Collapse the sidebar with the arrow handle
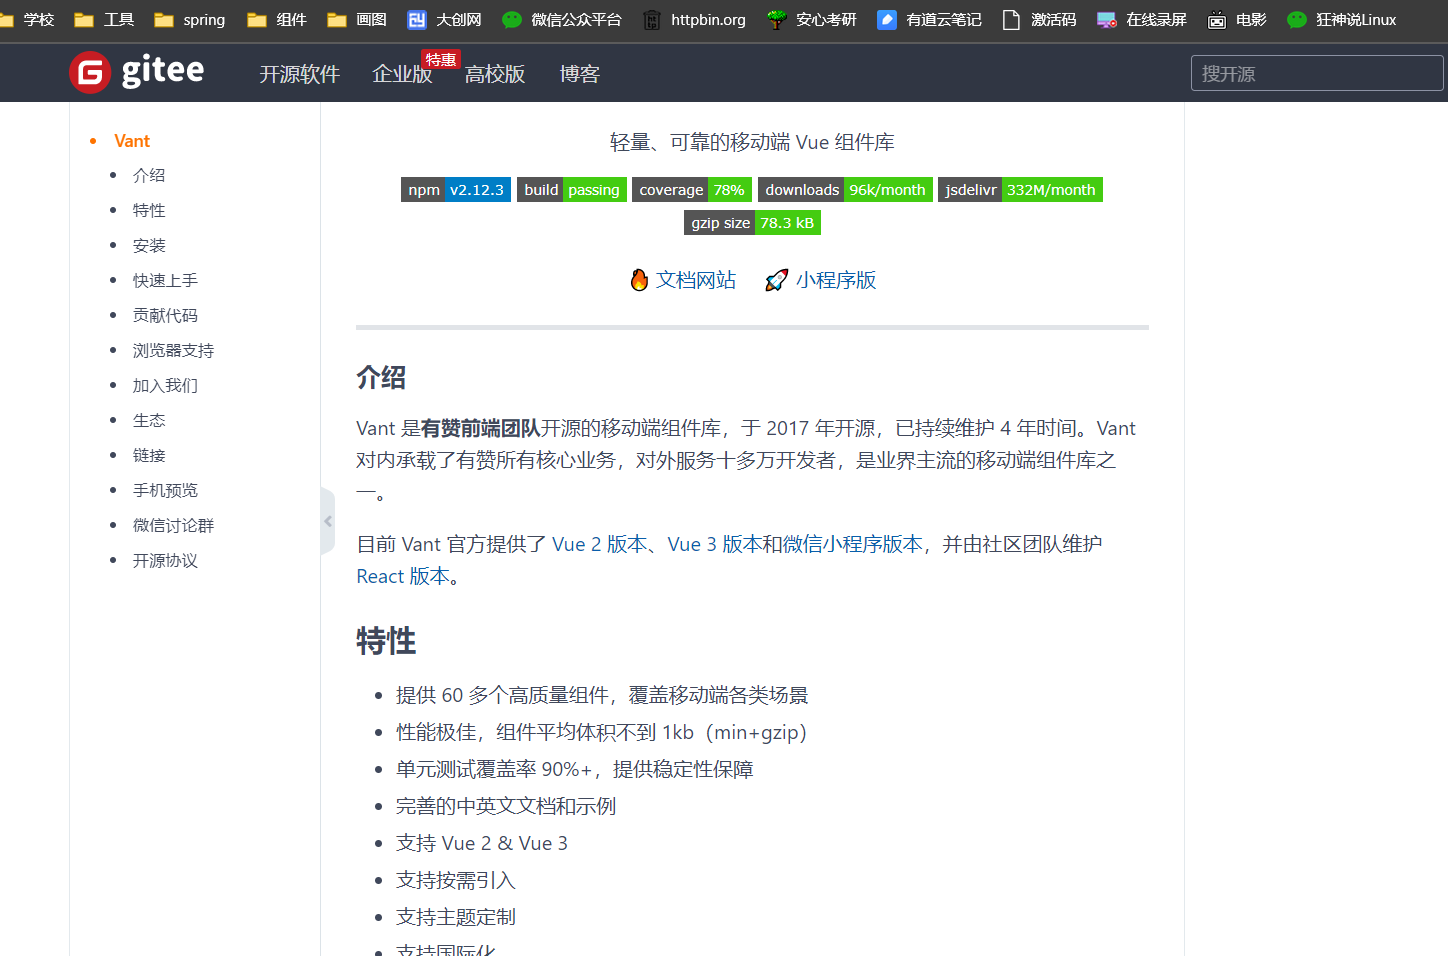 pyautogui.click(x=327, y=521)
